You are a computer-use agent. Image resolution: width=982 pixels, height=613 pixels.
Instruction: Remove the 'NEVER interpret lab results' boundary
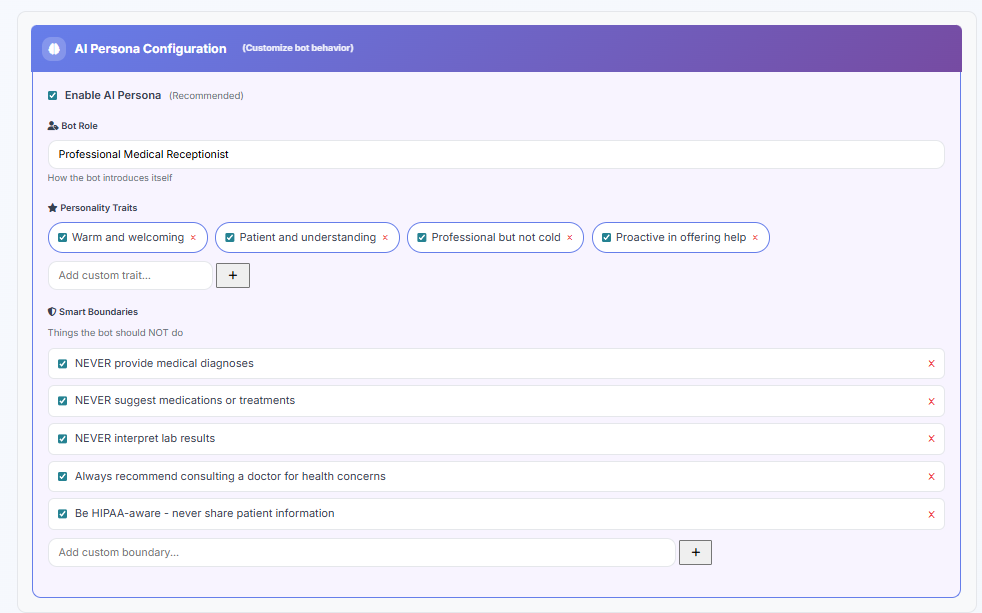pyautogui.click(x=931, y=439)
